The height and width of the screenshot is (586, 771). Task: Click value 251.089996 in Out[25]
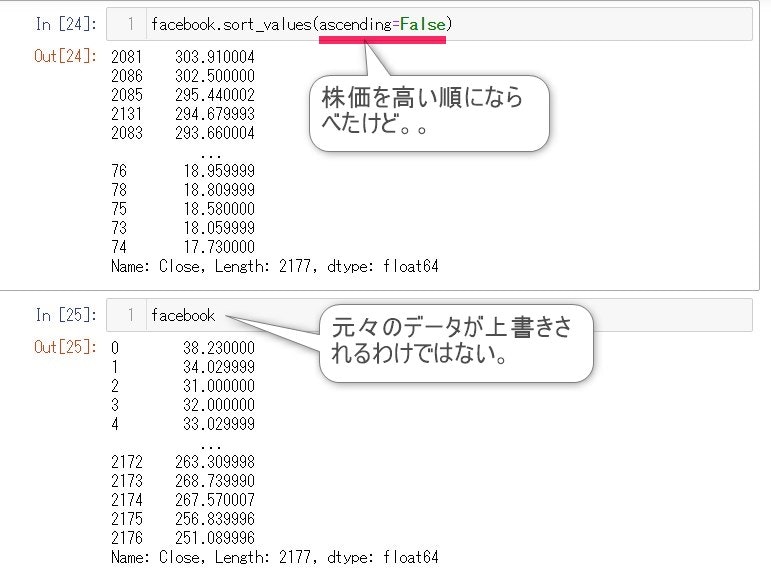pyautogui.click(x=215, y=538)
